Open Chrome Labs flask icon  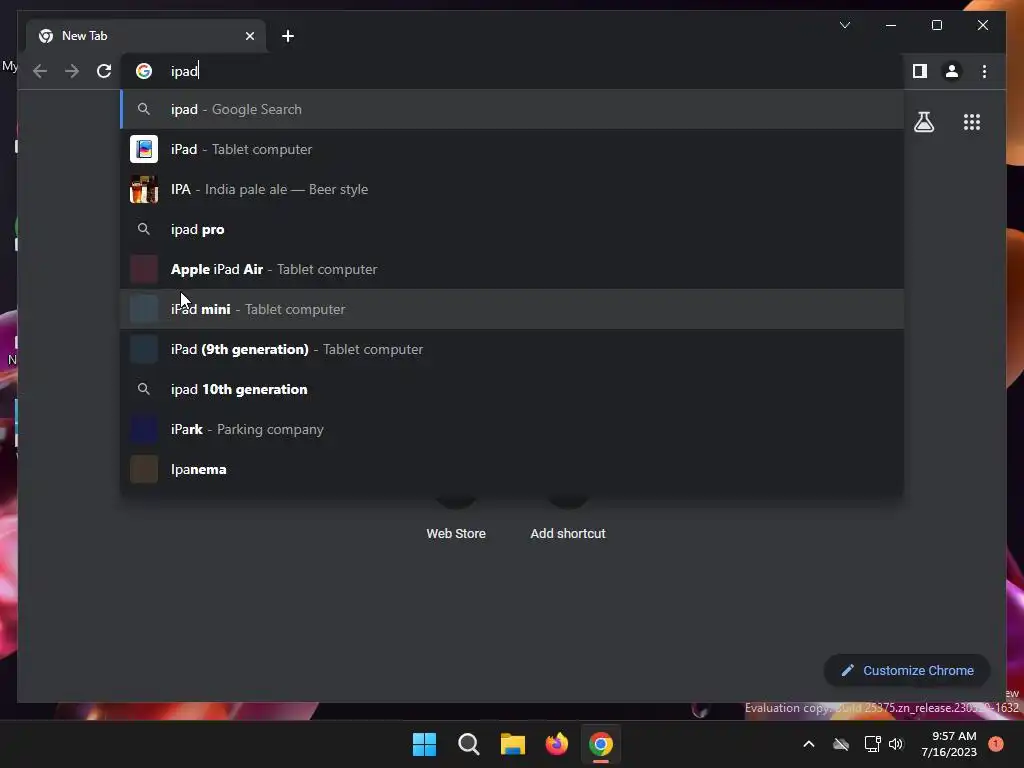point(924,122)
